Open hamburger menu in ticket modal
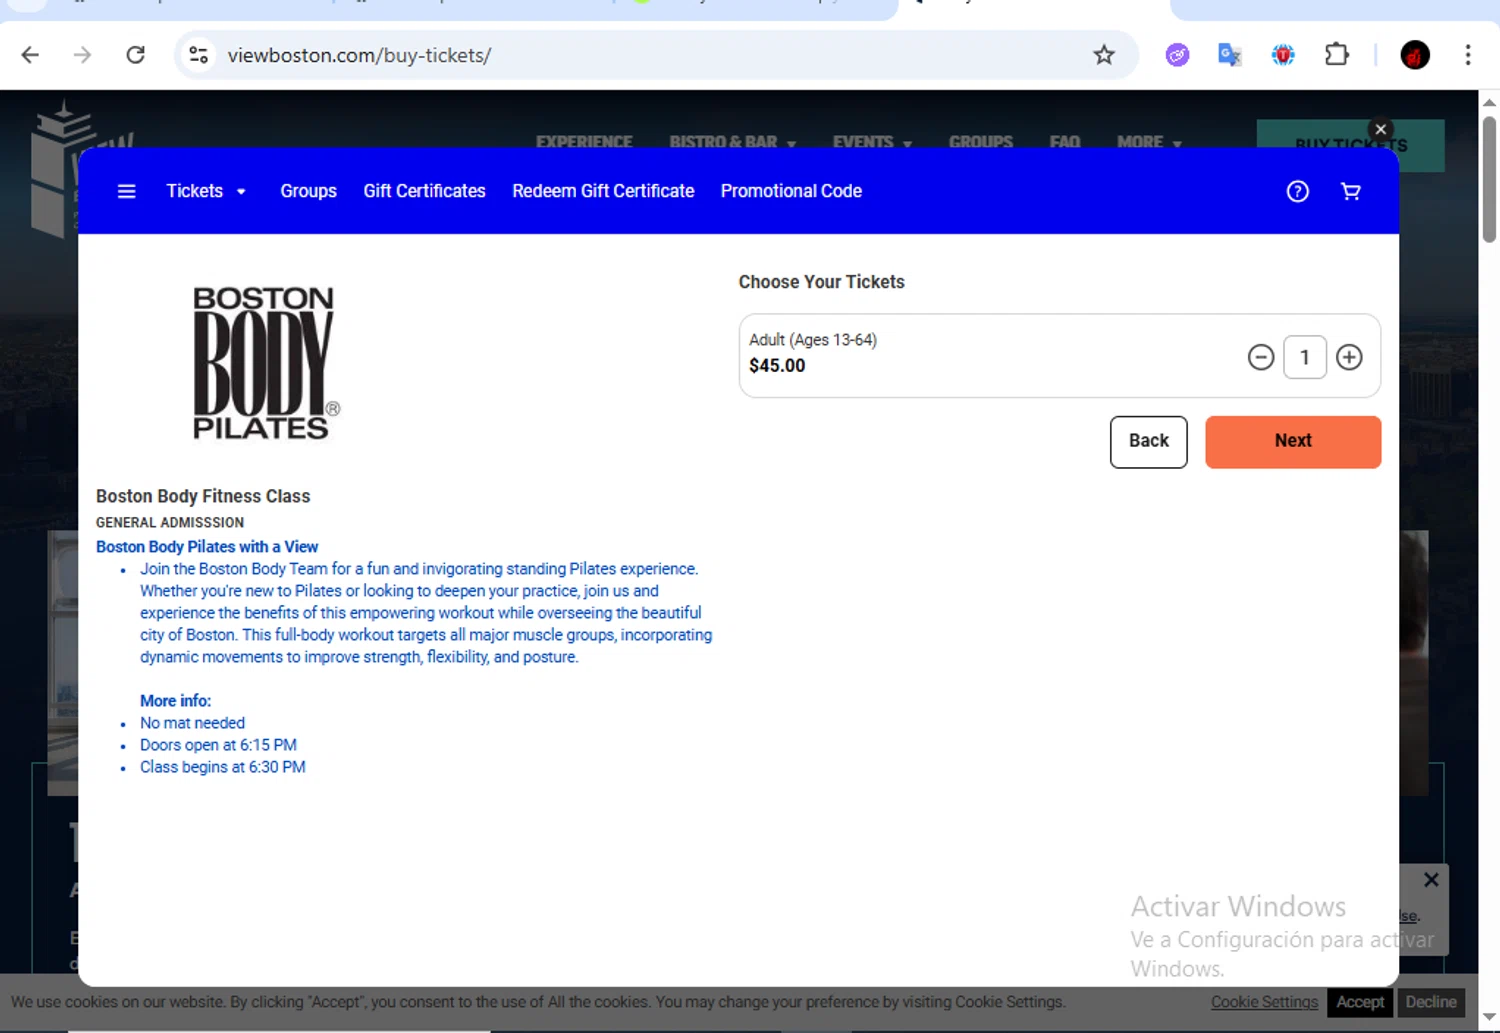 [126, 191]
